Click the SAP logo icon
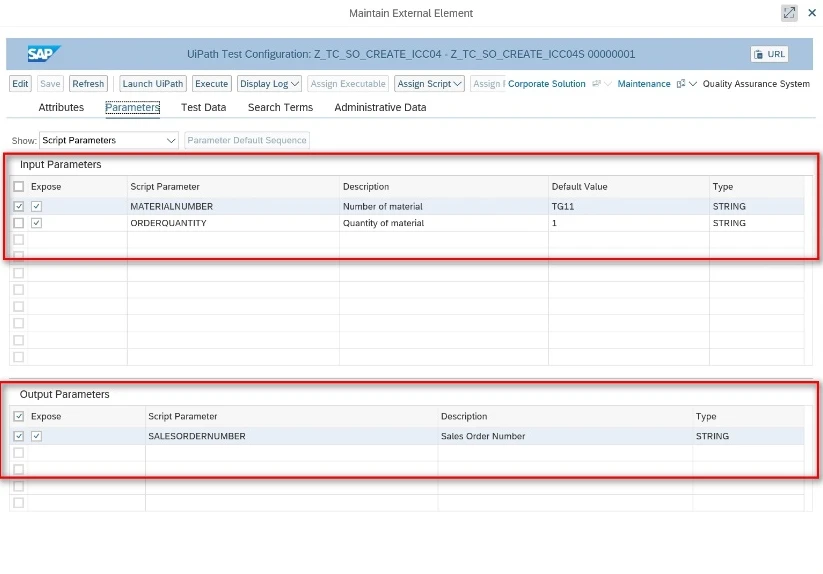Image resolution: width=823 pixels, height=574 pixels. click(x=44, y=54)
